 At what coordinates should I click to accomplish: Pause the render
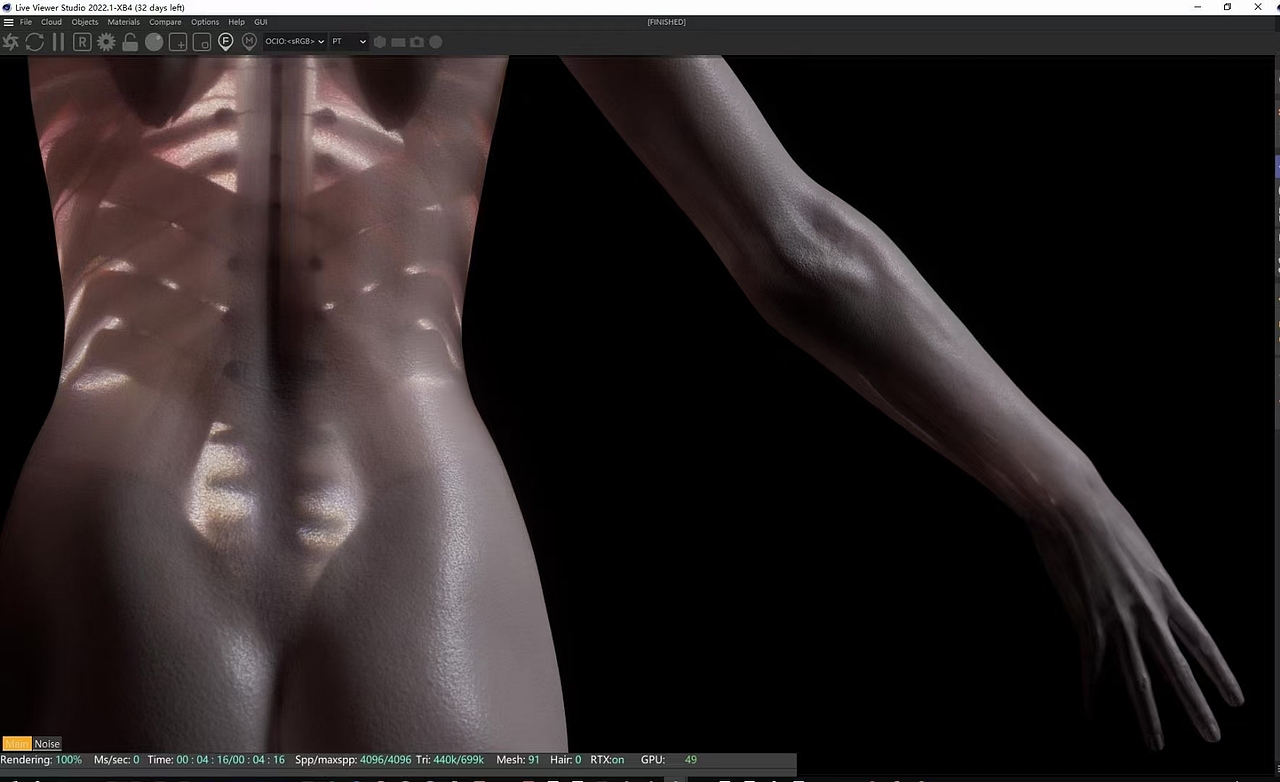(x=58, y=42)
